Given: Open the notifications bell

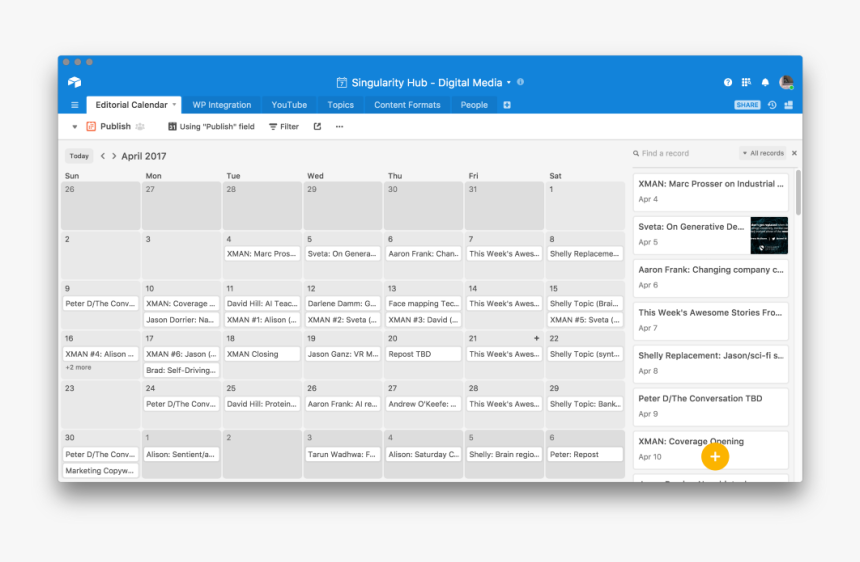Looking at the screenshot, I should coord(765,82).
